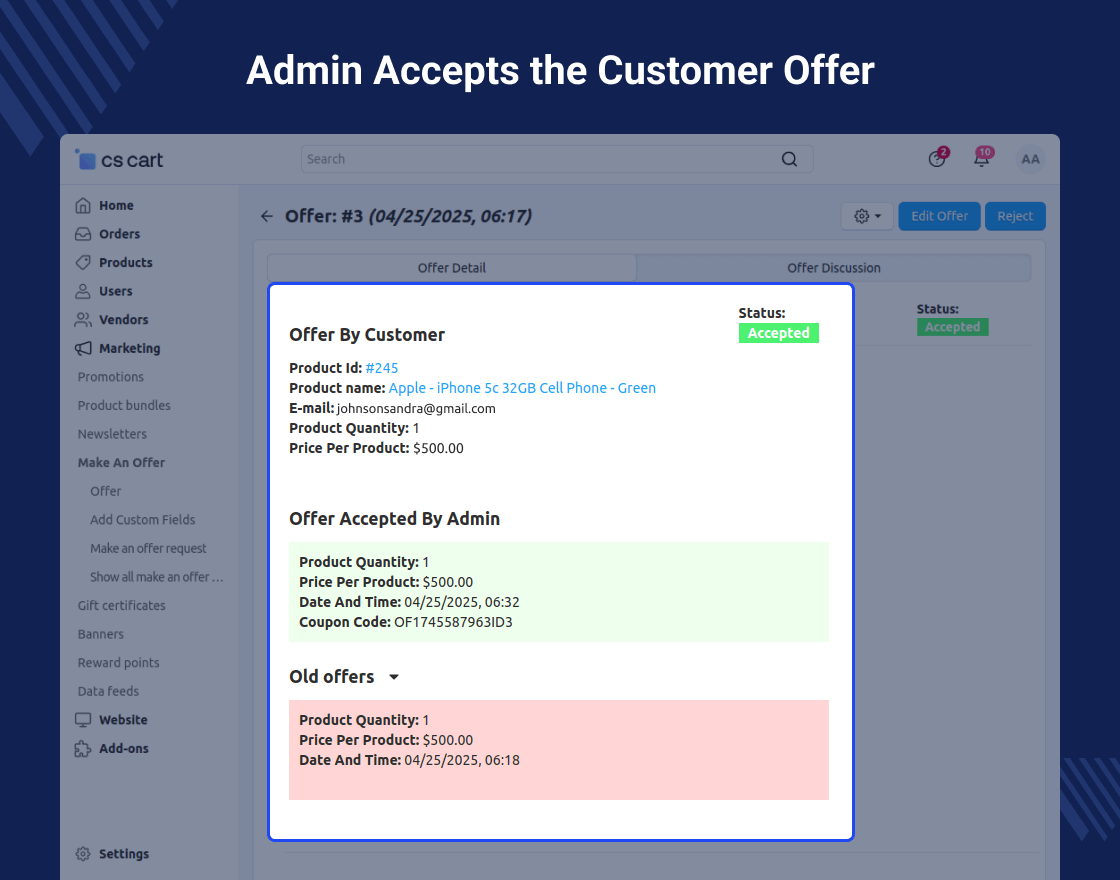Click the back arrow beside Offer #3

[266, 216]
